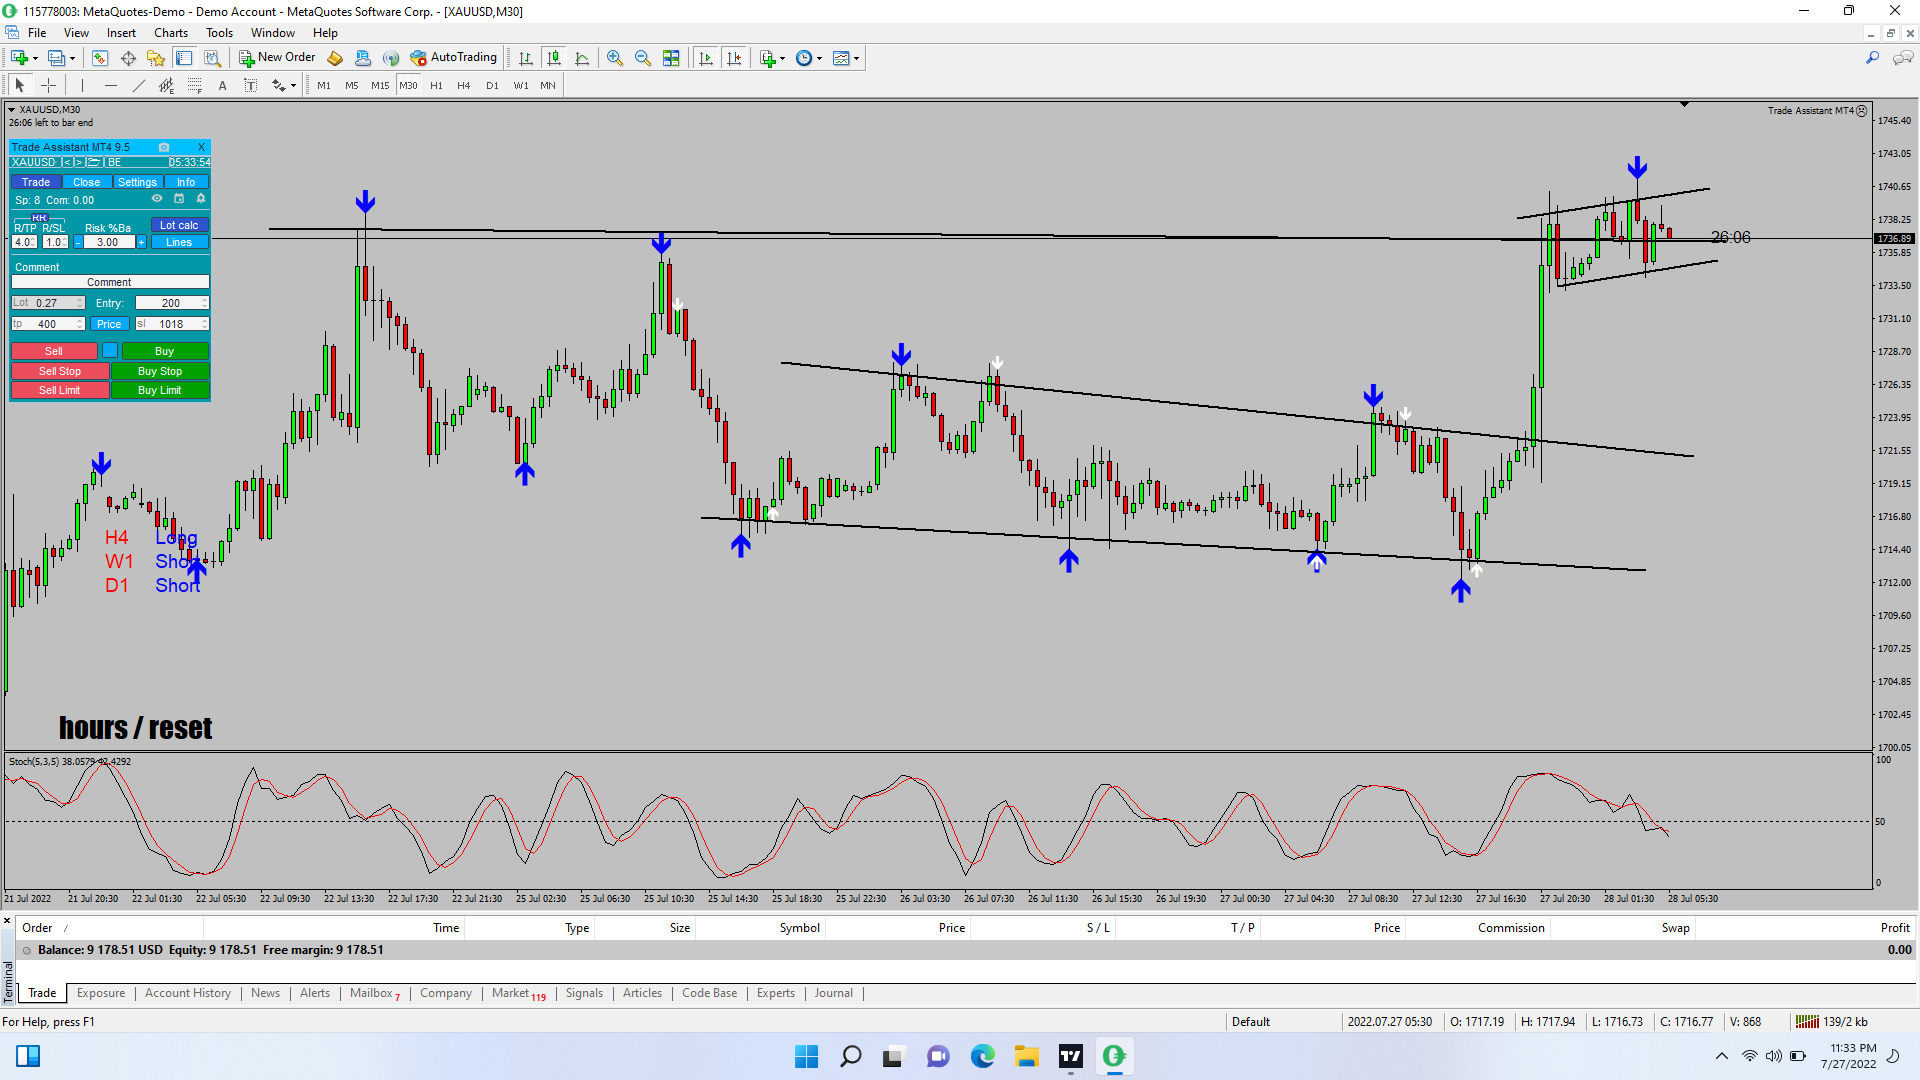Screen dimensions: 1920x1080
Task: Click the Candlesticks chart type icon
Action: [x=554, y=58]
